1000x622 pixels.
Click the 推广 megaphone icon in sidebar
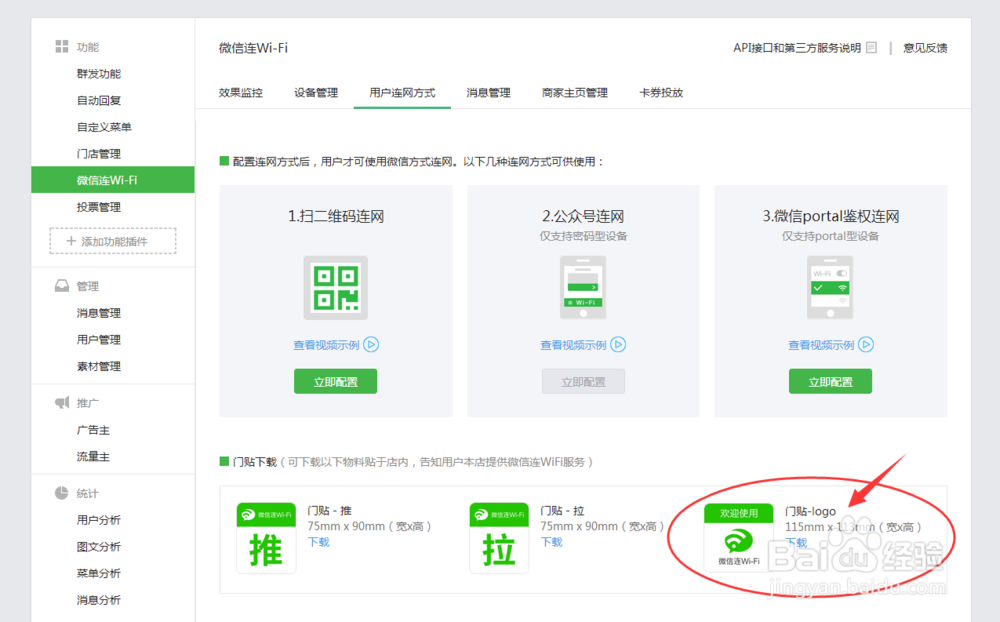62,403
